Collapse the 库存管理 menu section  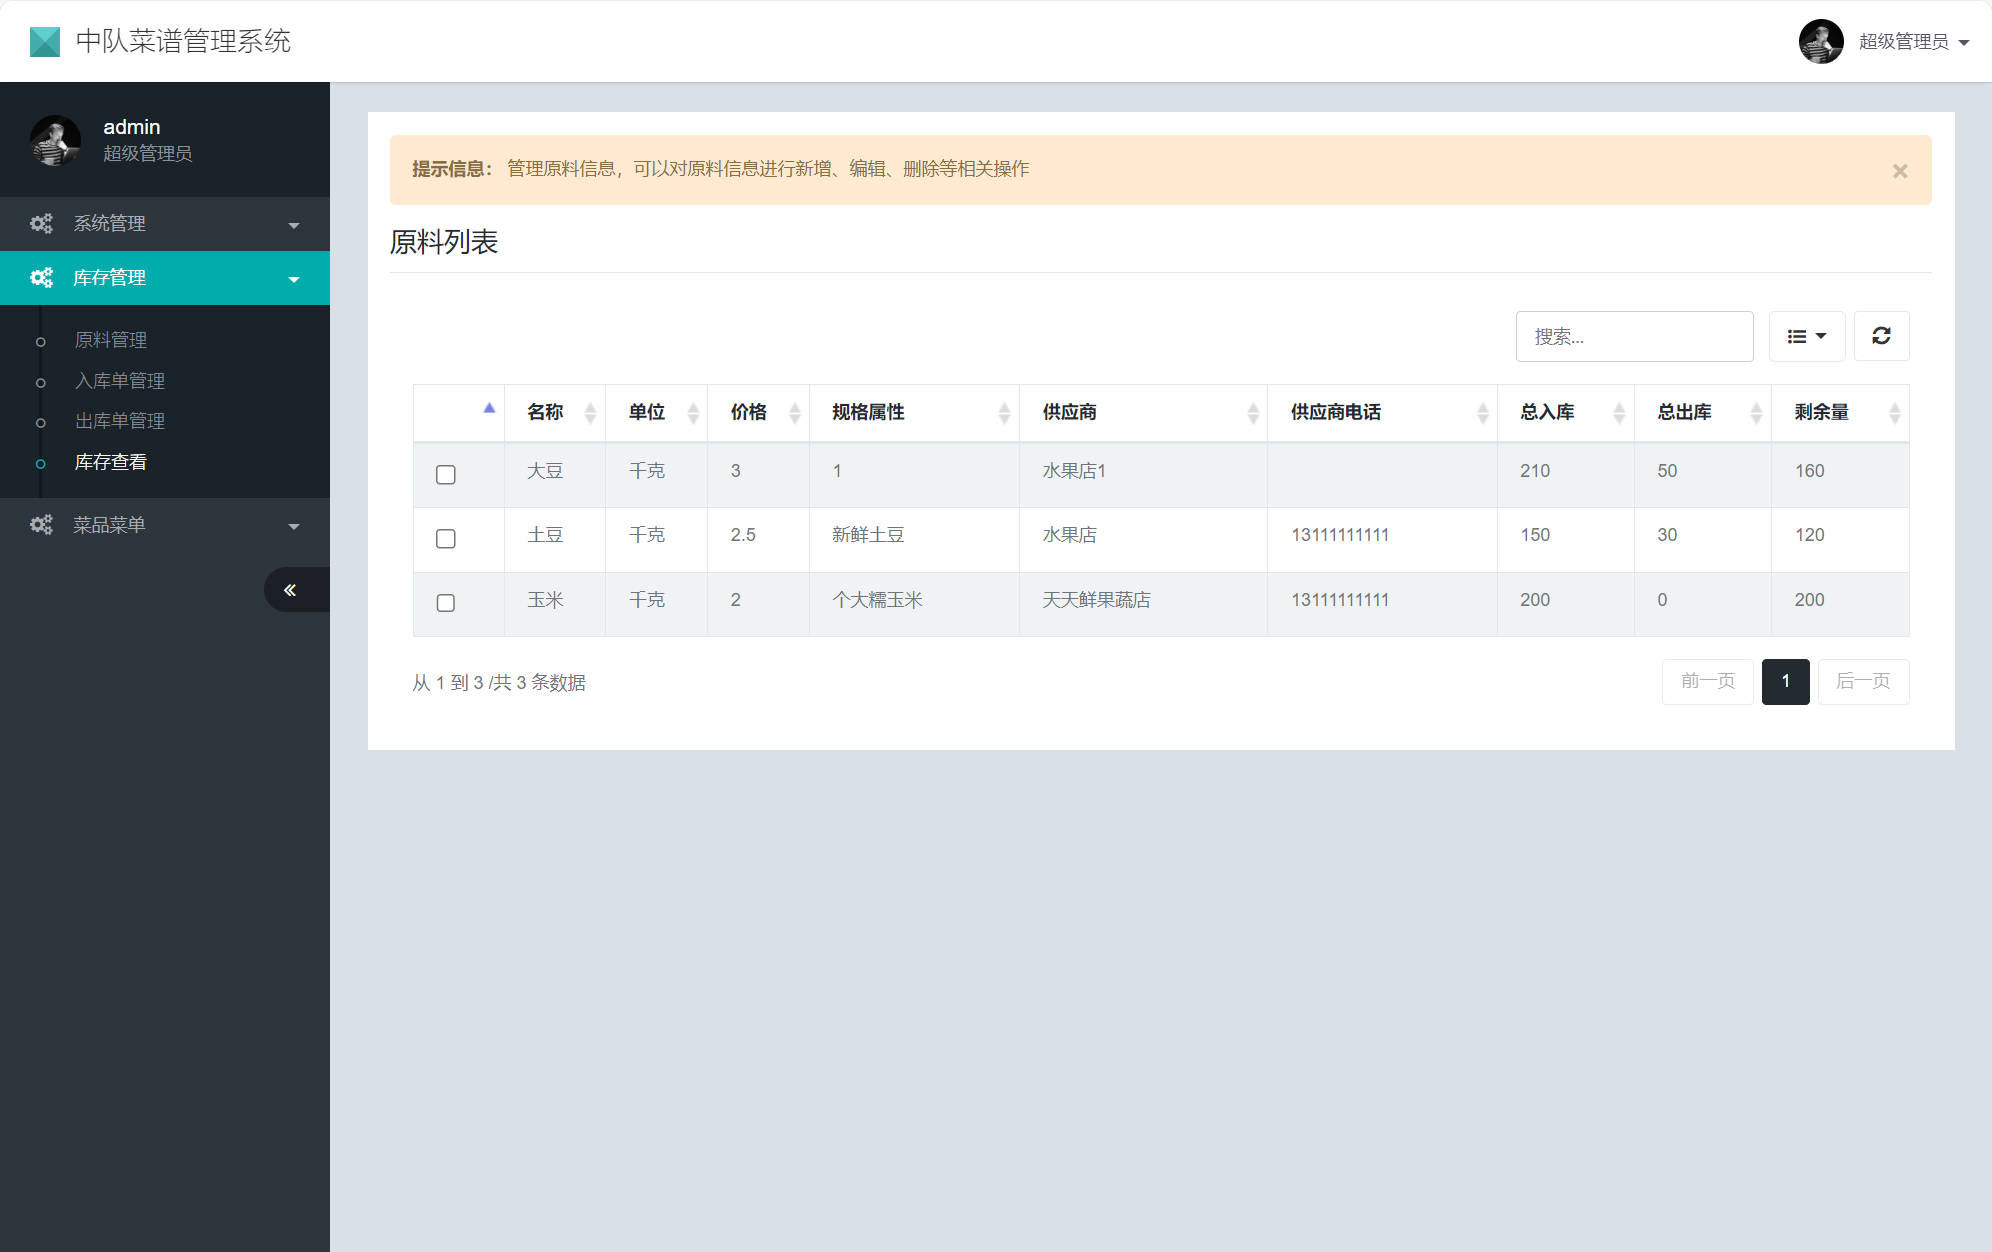[294, 278]
